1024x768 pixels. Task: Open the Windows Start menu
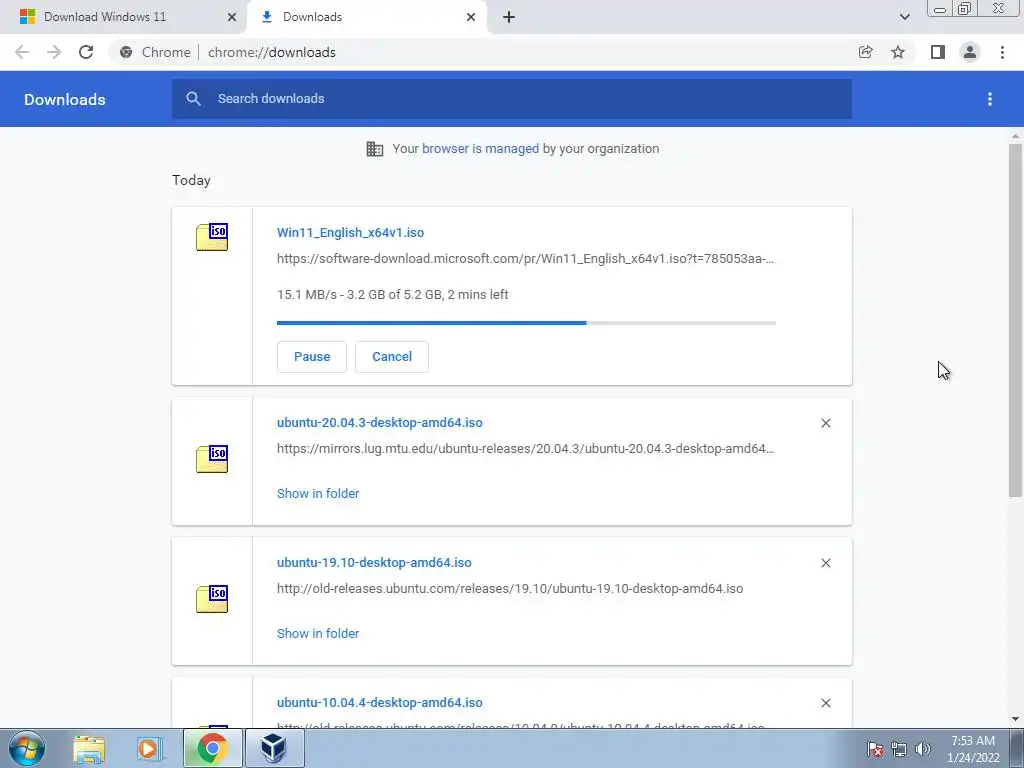[27, 748]
